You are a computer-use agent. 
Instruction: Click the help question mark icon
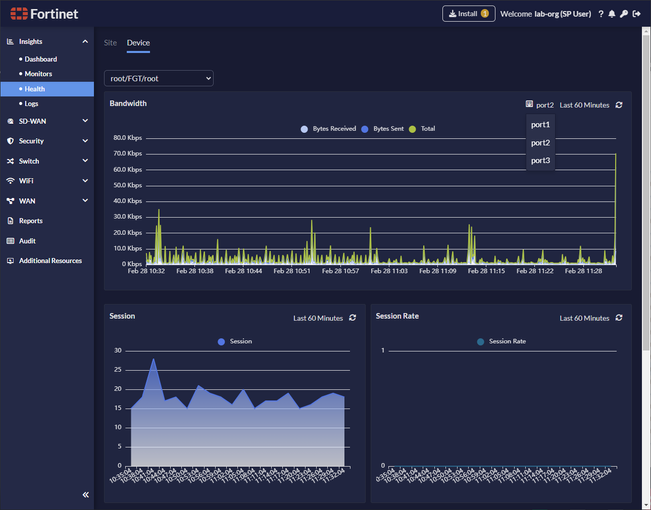[601, 14]
